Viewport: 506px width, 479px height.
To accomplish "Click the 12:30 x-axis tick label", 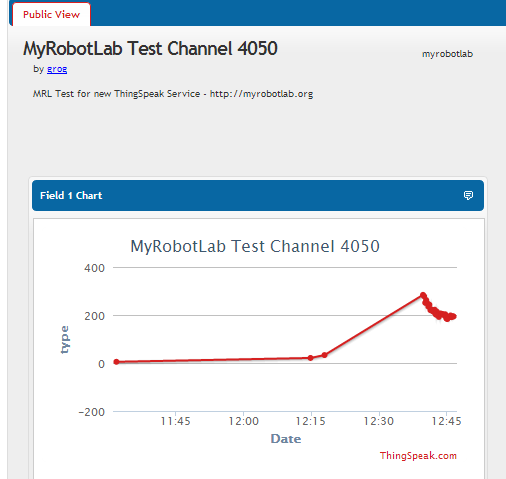I will [x=379, y=421].
